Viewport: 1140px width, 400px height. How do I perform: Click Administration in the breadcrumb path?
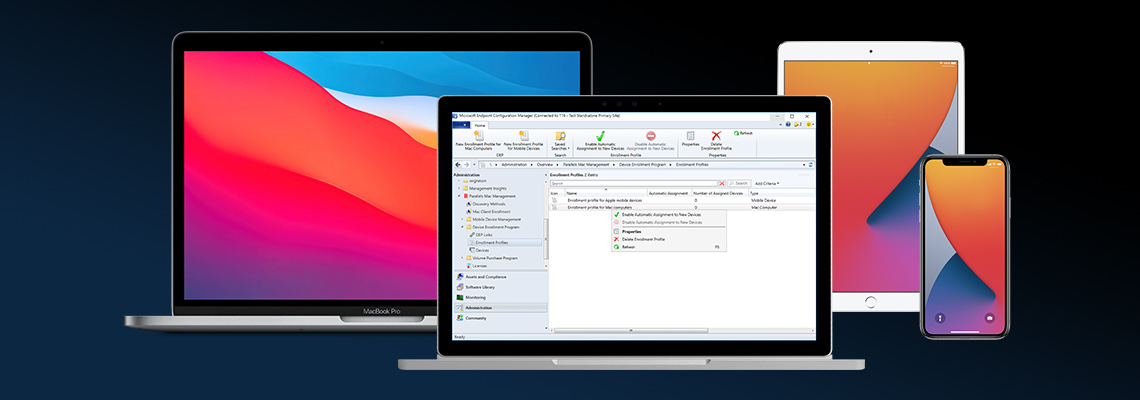(x=514, y=164)
